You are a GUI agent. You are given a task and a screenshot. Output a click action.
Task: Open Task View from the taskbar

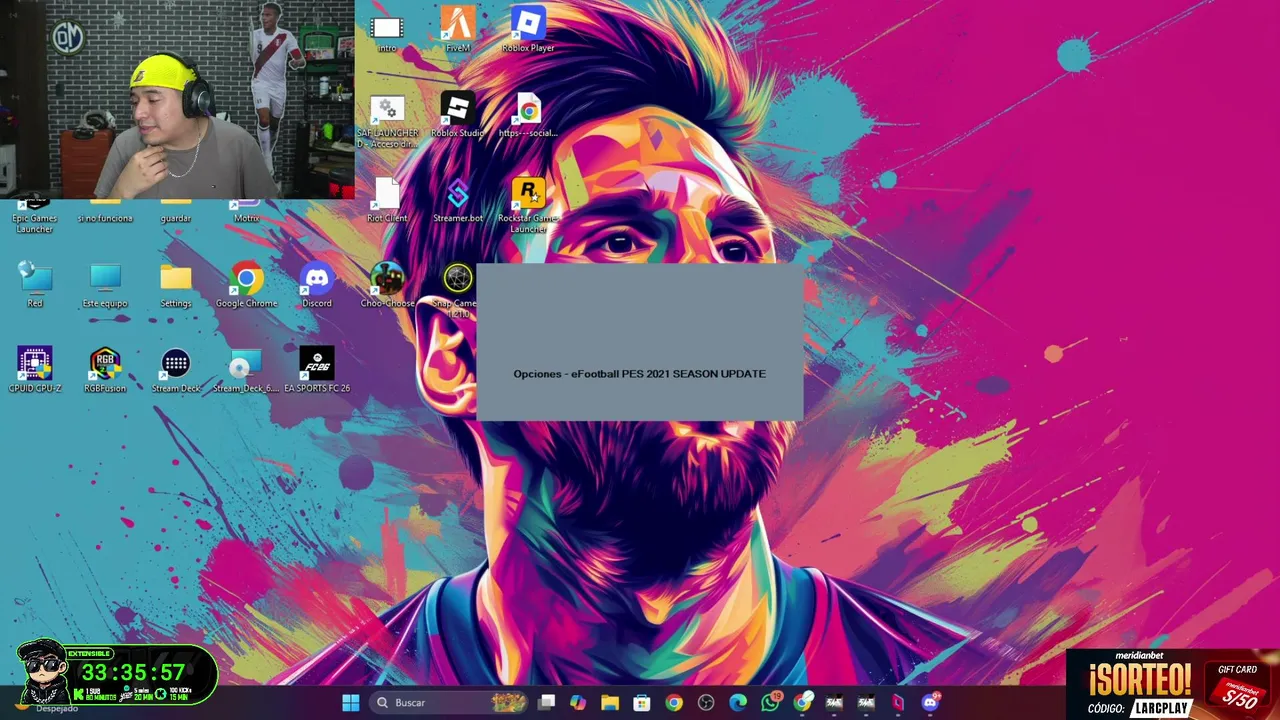(x=546, y=703)
